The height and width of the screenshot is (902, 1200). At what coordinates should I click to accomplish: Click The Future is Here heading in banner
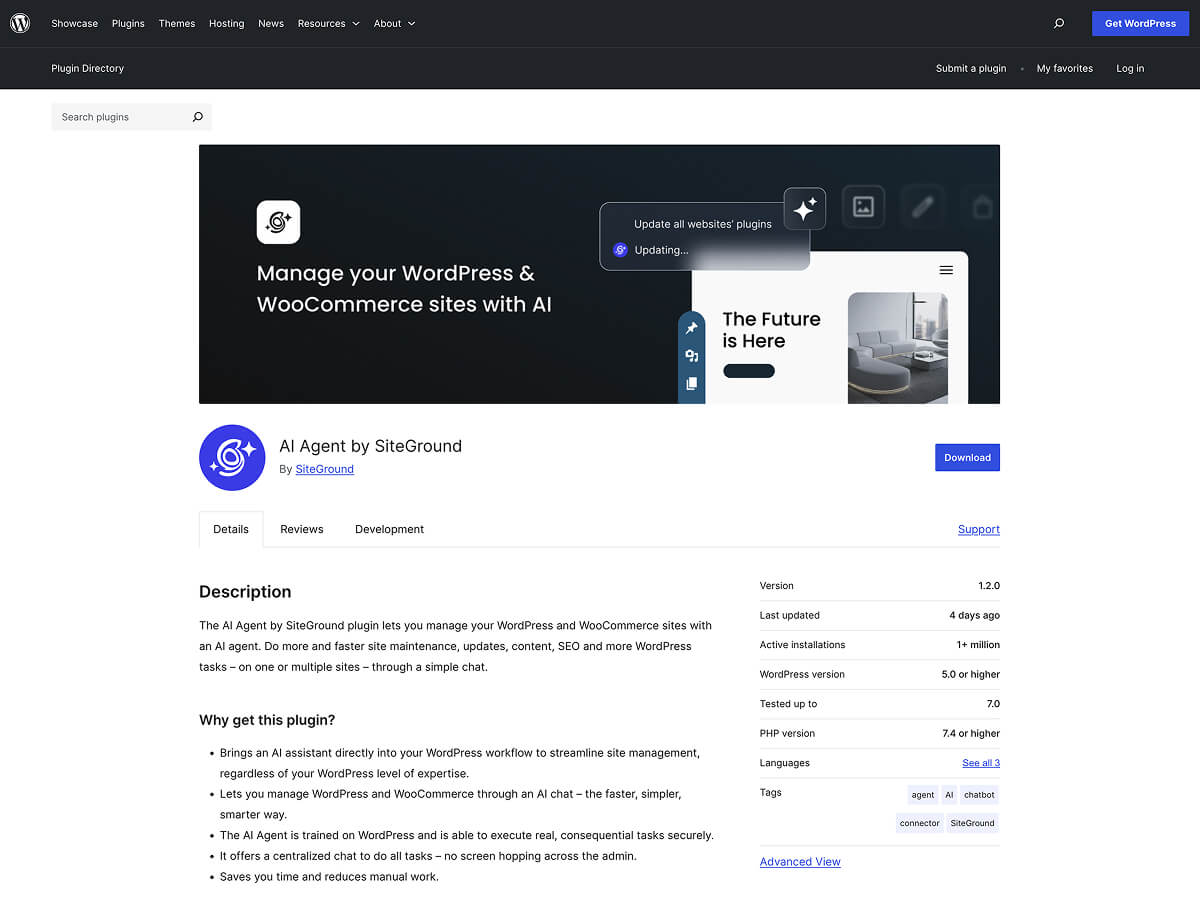[771, 330]
